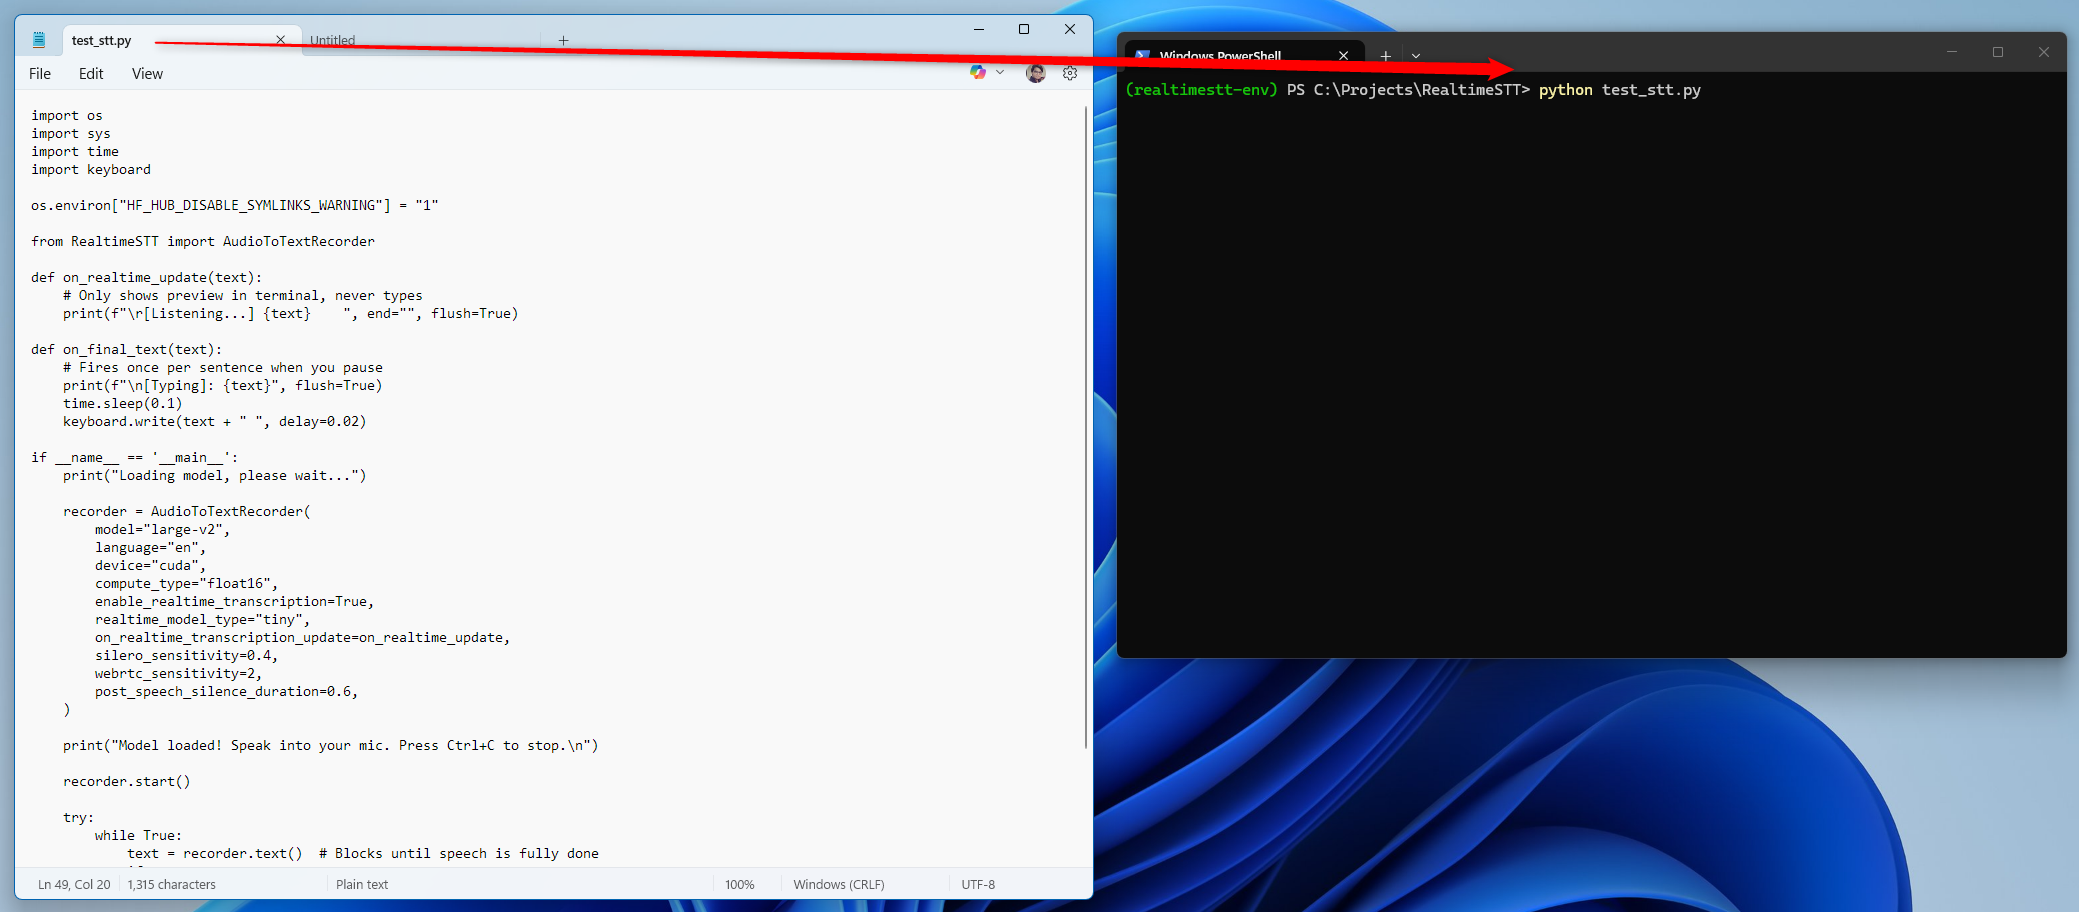Click the Copilot icon in Notepad
The width and height of the screenshot is (2079, 912).
978,72
